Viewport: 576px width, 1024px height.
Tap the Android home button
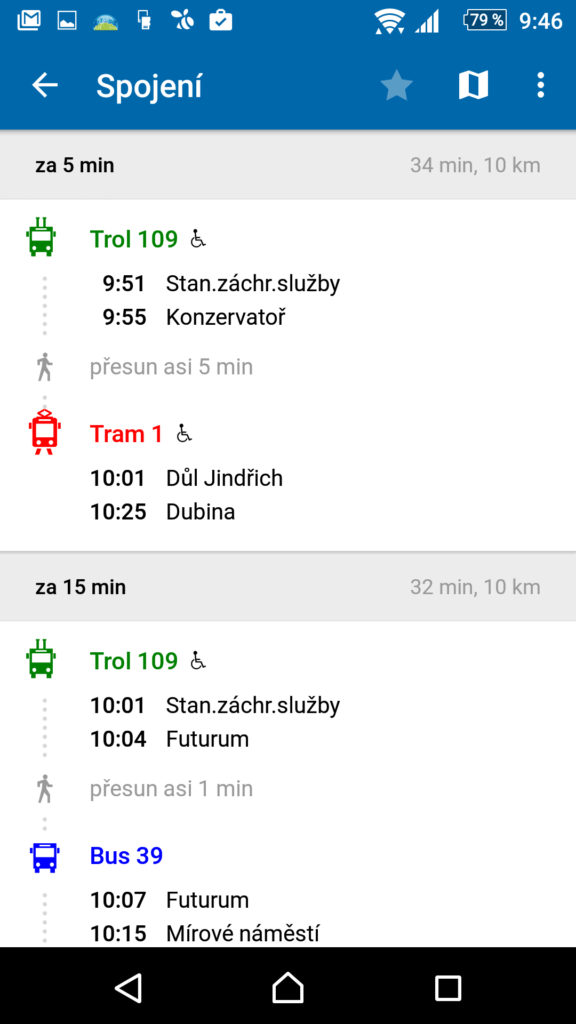(x=288, y=987)
